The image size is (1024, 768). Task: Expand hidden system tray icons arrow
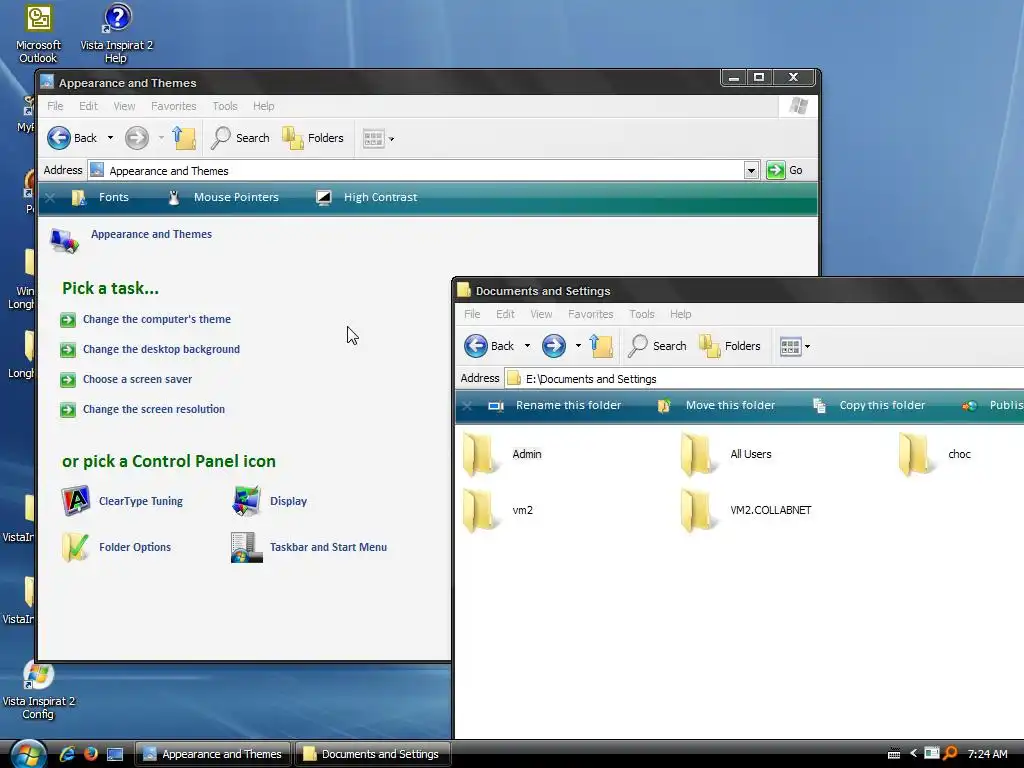[x=913, y=754]
